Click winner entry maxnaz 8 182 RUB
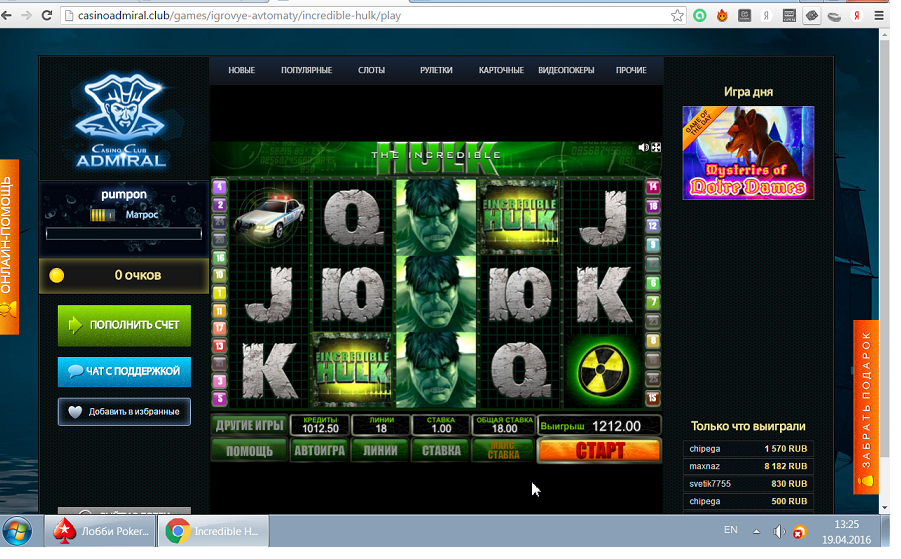 point(748,466)
